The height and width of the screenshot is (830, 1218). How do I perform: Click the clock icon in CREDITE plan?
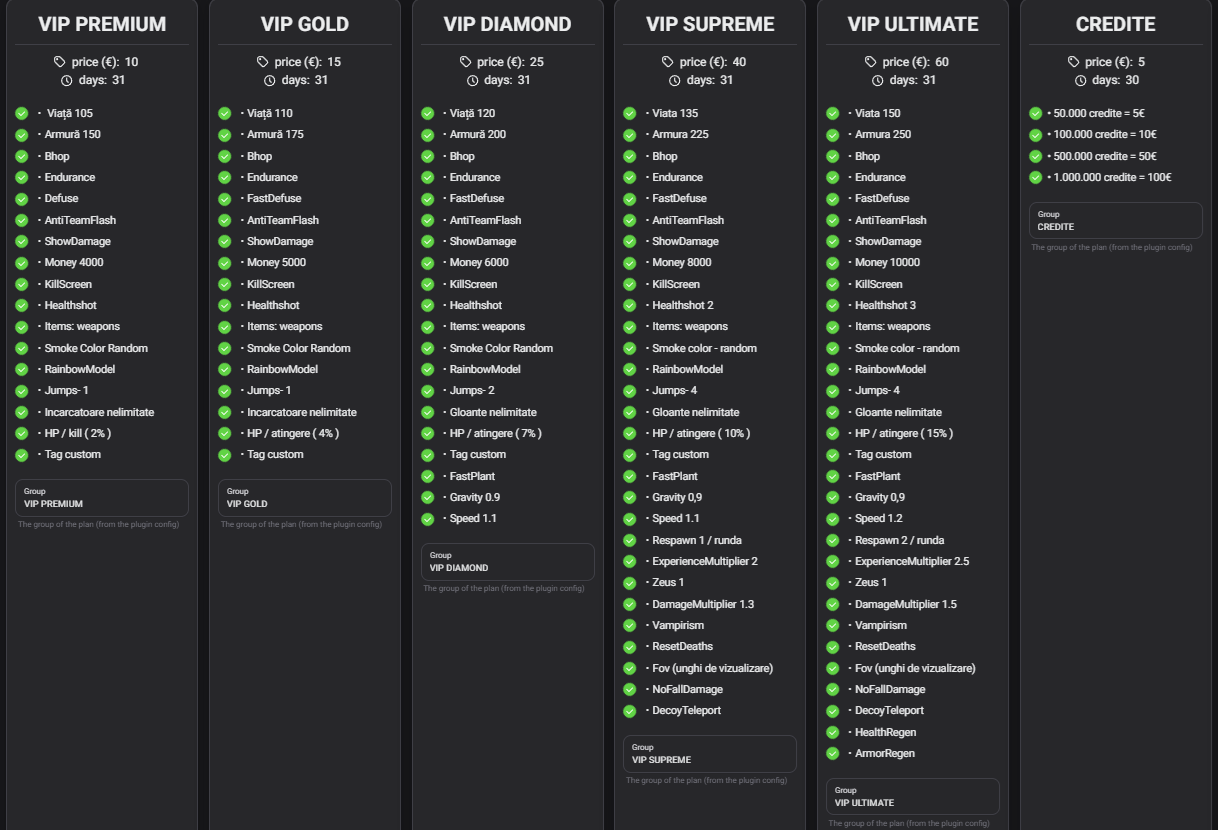pos(1080,80)
